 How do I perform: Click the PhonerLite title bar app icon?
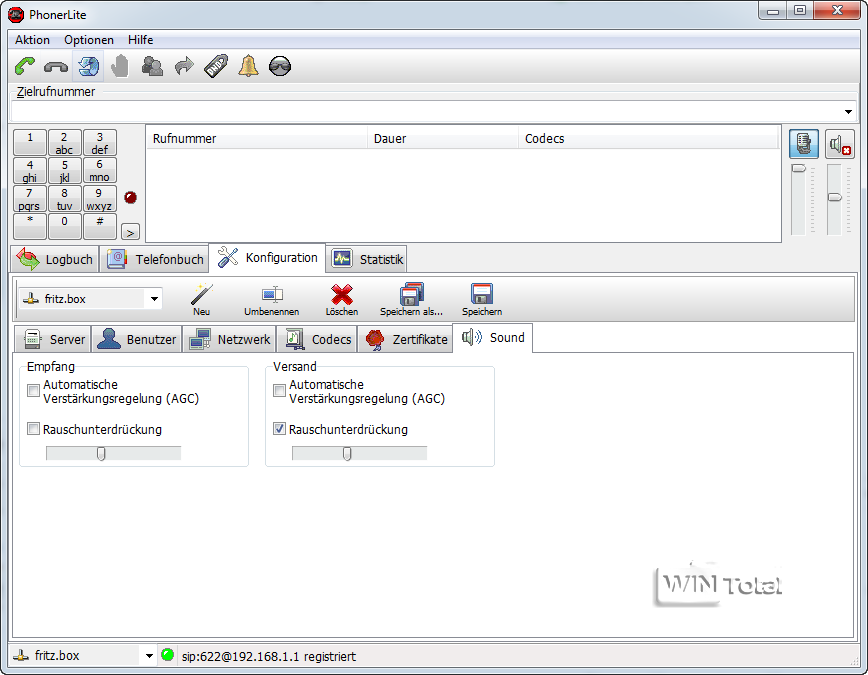(x=16, y=15)
